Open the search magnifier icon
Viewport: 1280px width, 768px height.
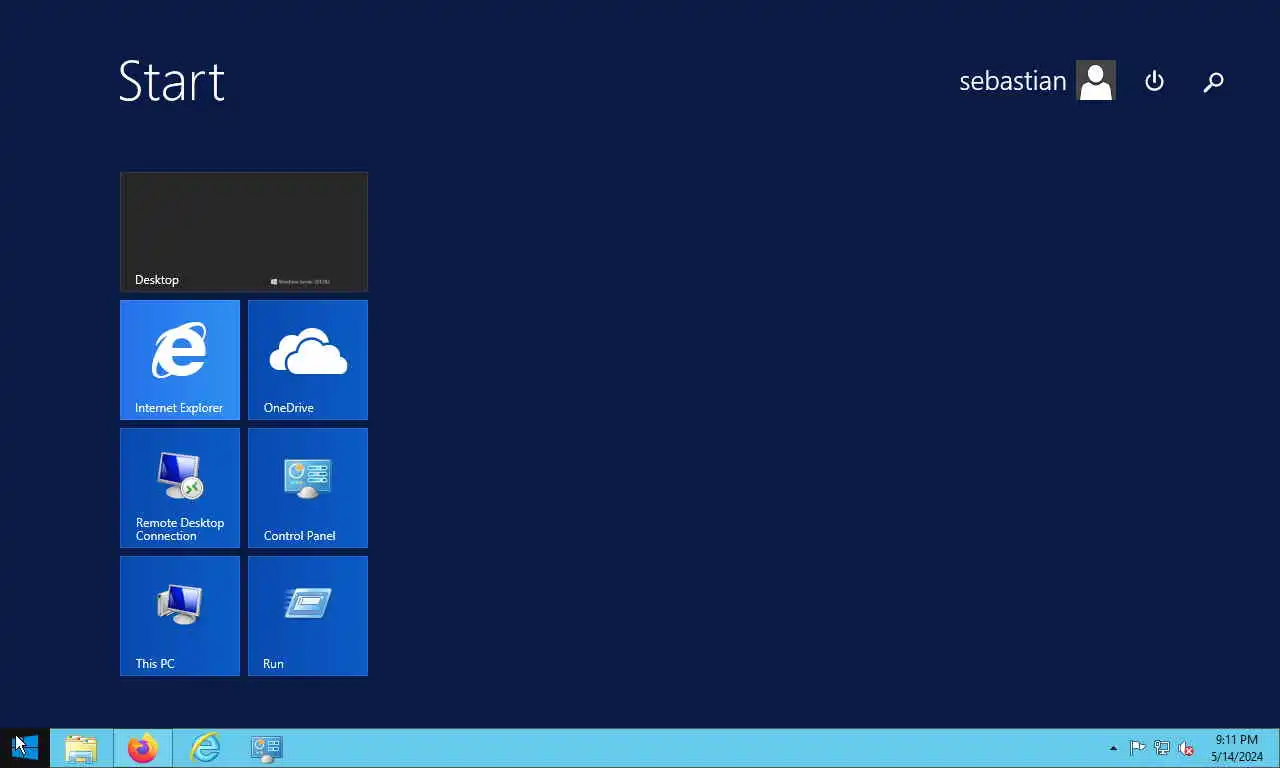1213,82
